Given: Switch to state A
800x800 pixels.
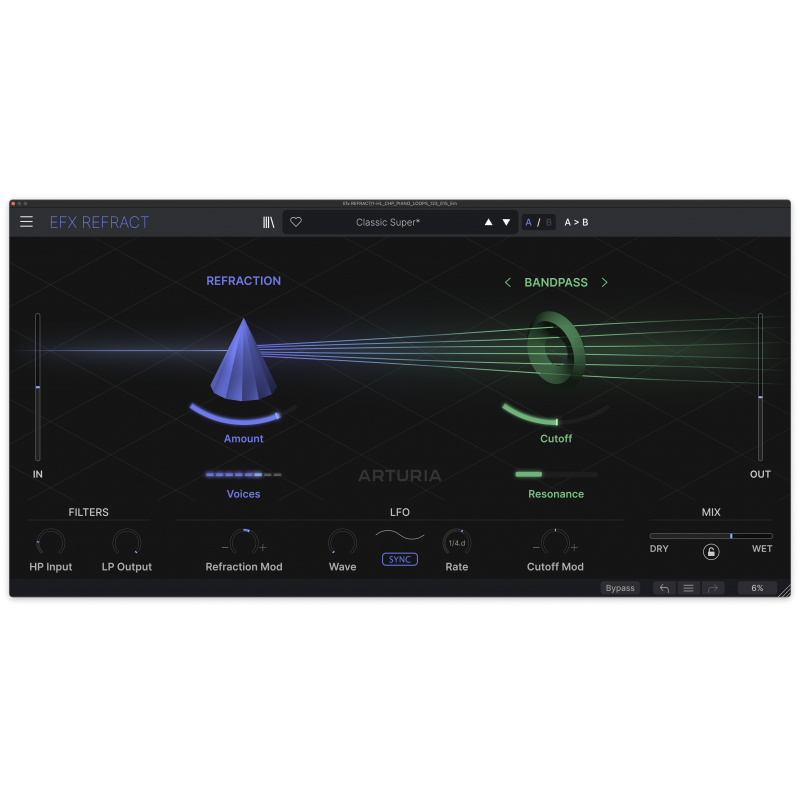Looking at the screenshot, I should [529, 222].
